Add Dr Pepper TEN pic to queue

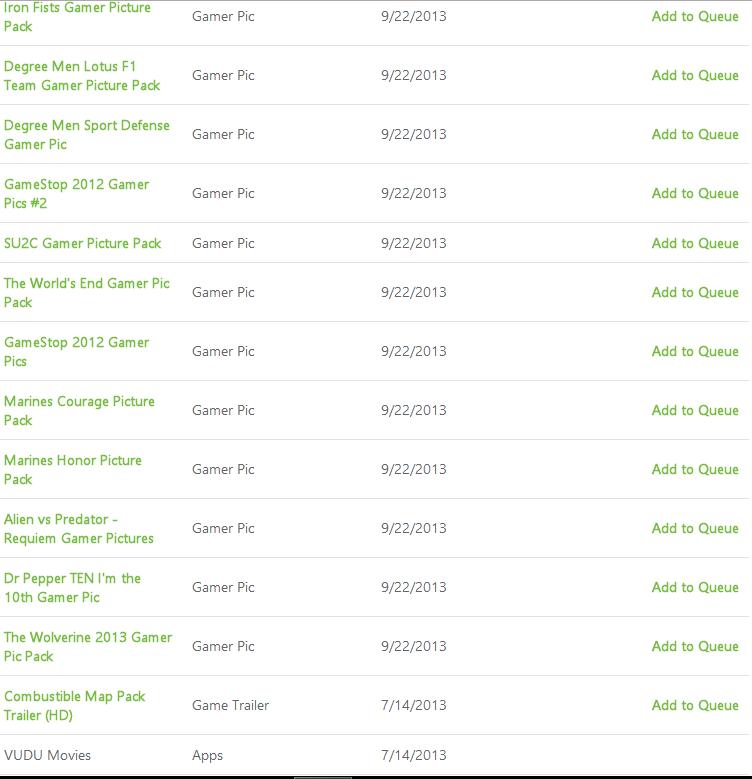695,588
